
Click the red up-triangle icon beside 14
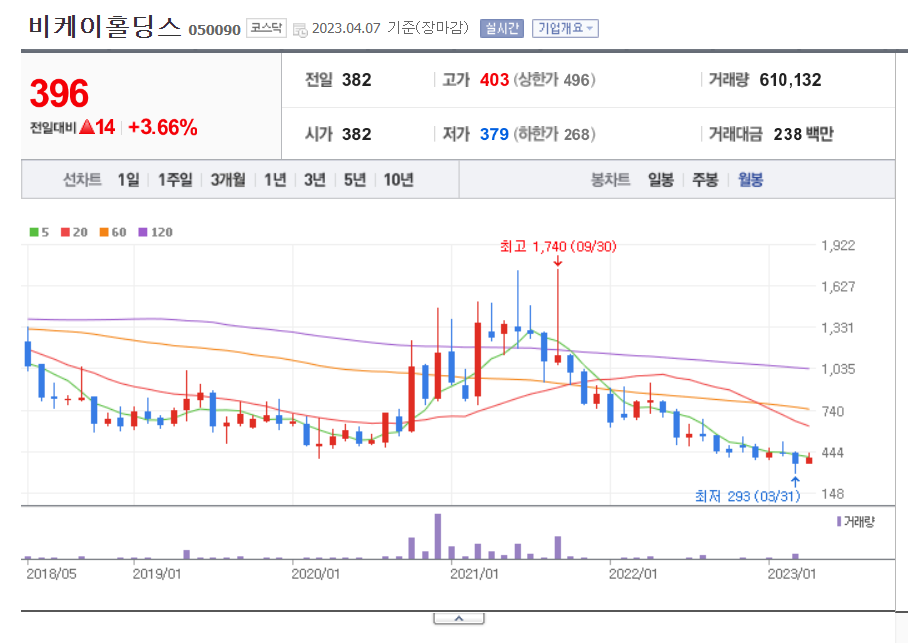click(87, 126)
